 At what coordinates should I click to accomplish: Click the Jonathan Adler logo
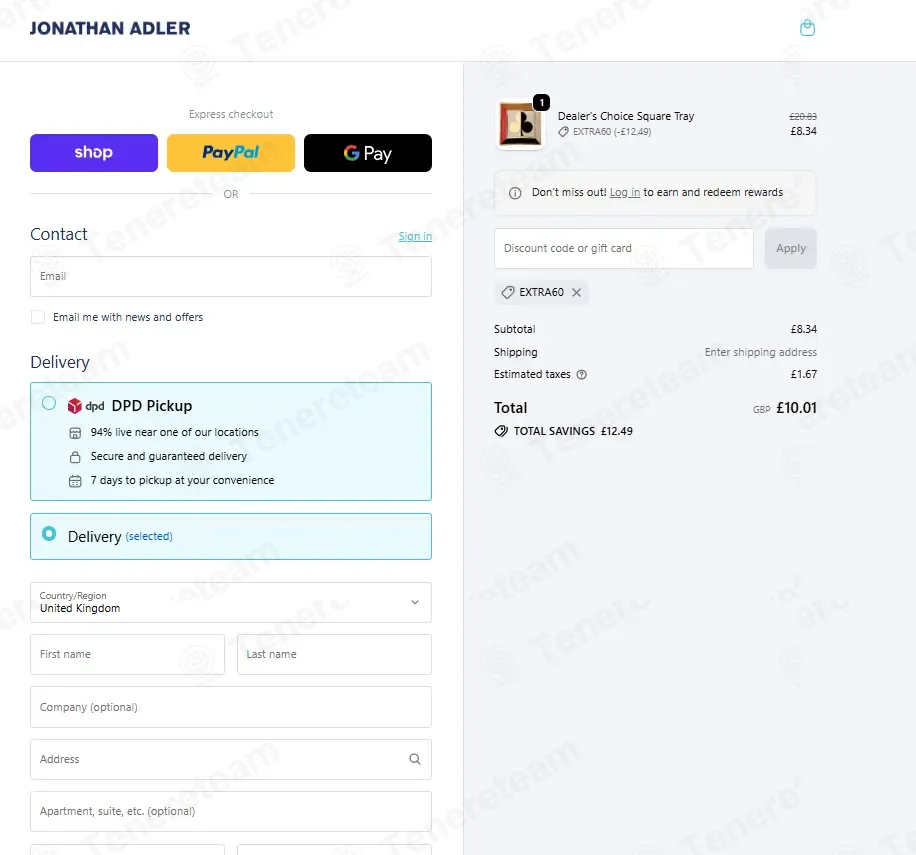tap(110, 28)
